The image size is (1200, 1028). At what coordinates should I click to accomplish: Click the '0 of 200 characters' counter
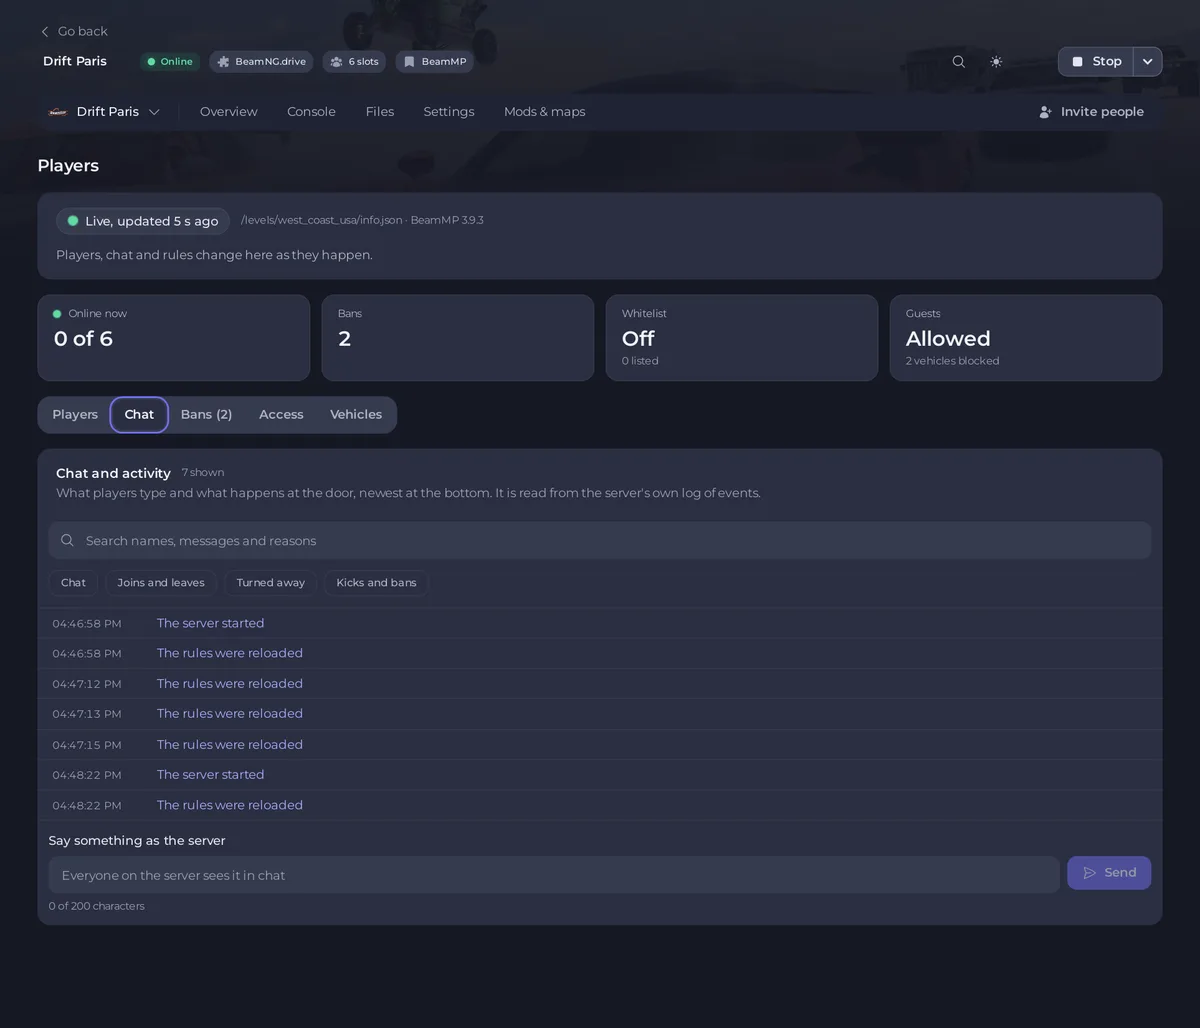click(97, 906)
